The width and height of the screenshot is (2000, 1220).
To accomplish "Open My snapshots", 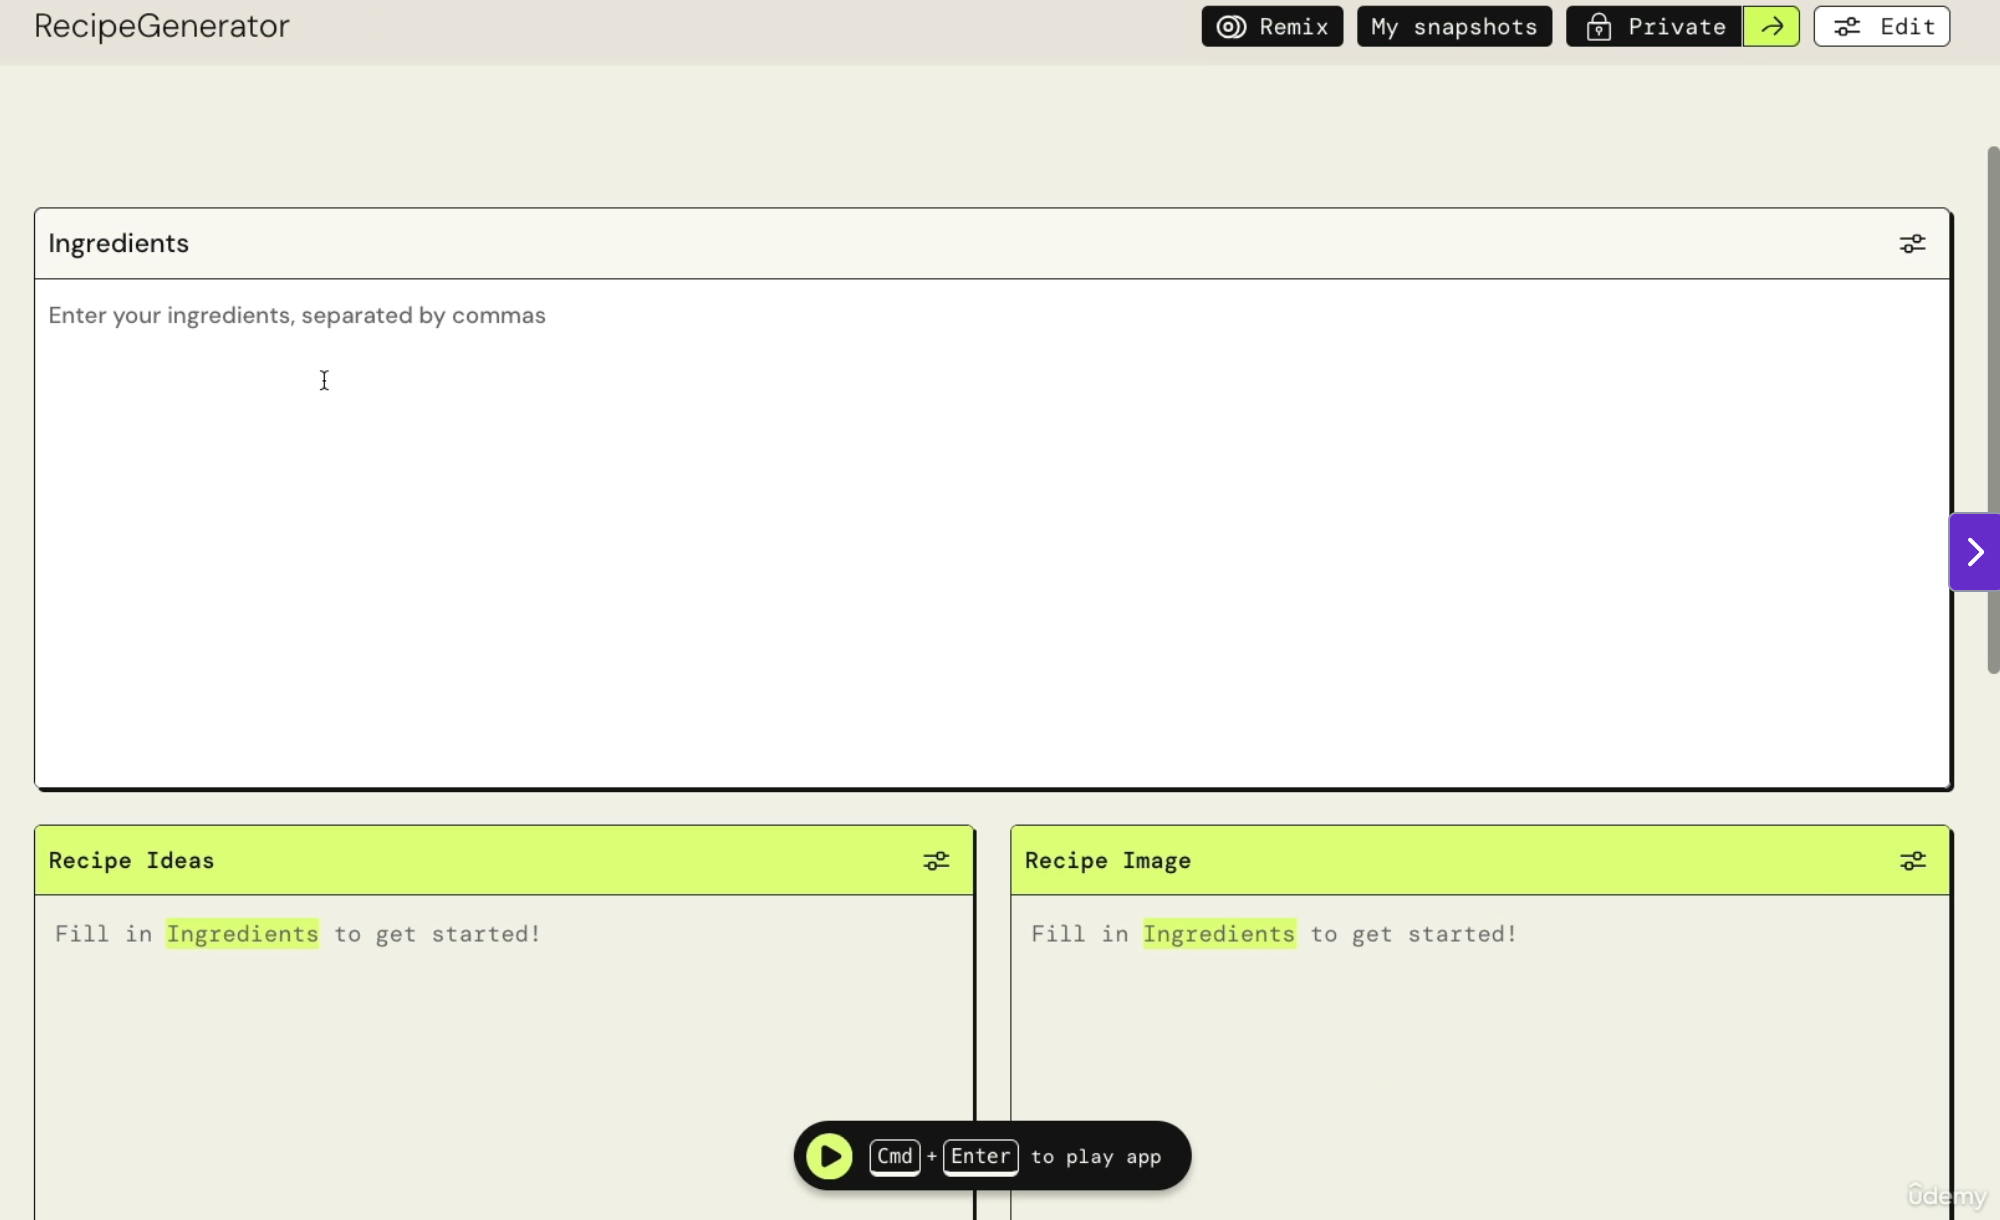I will pos(1454,27).
